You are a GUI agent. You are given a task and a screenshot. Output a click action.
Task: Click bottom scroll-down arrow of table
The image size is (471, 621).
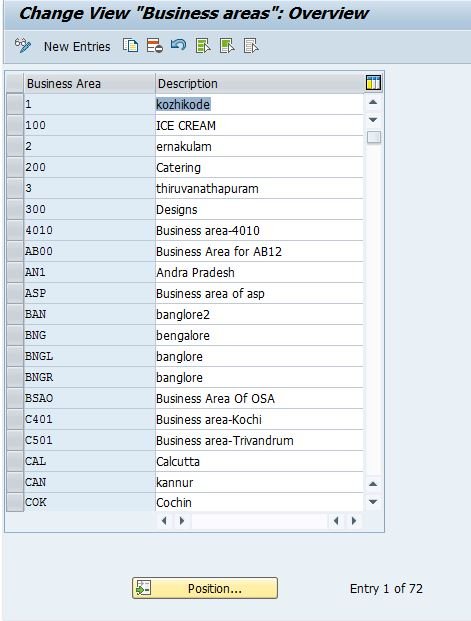373,502
